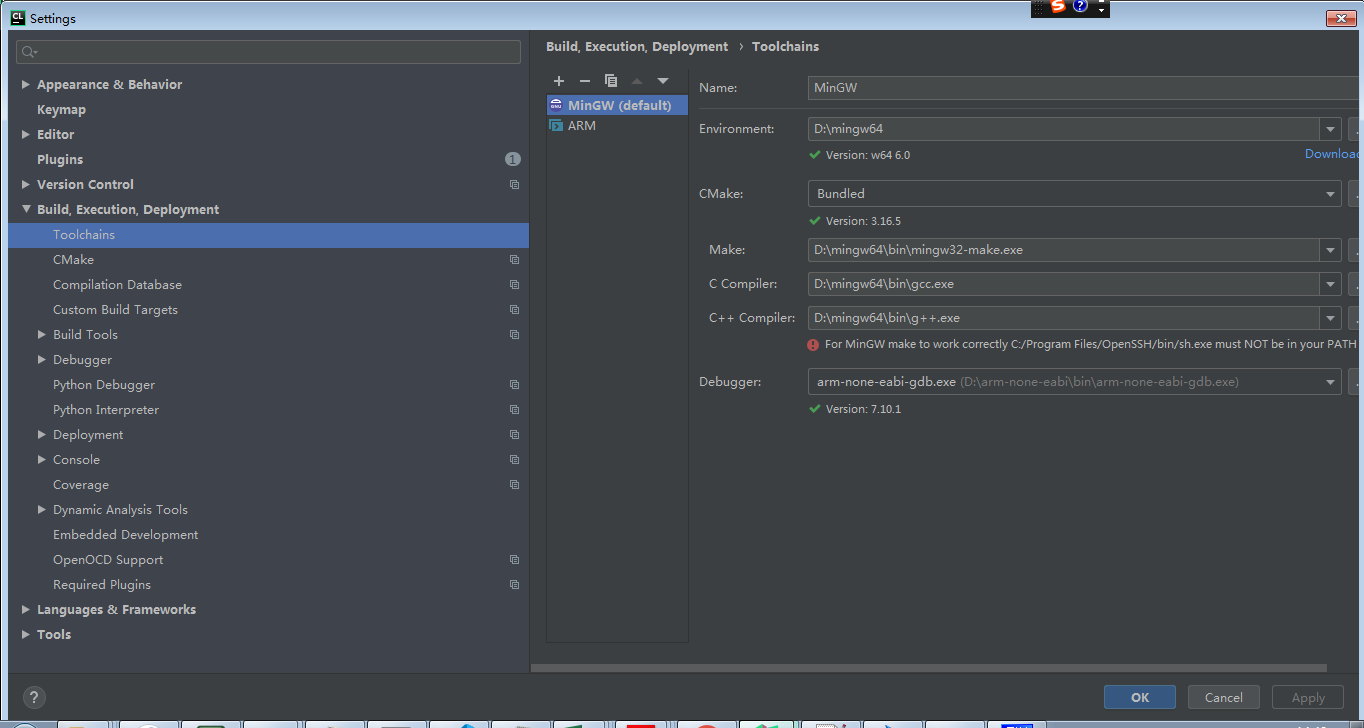
Task: Open the Environment path dropdown
Action: coord(1330,128)
